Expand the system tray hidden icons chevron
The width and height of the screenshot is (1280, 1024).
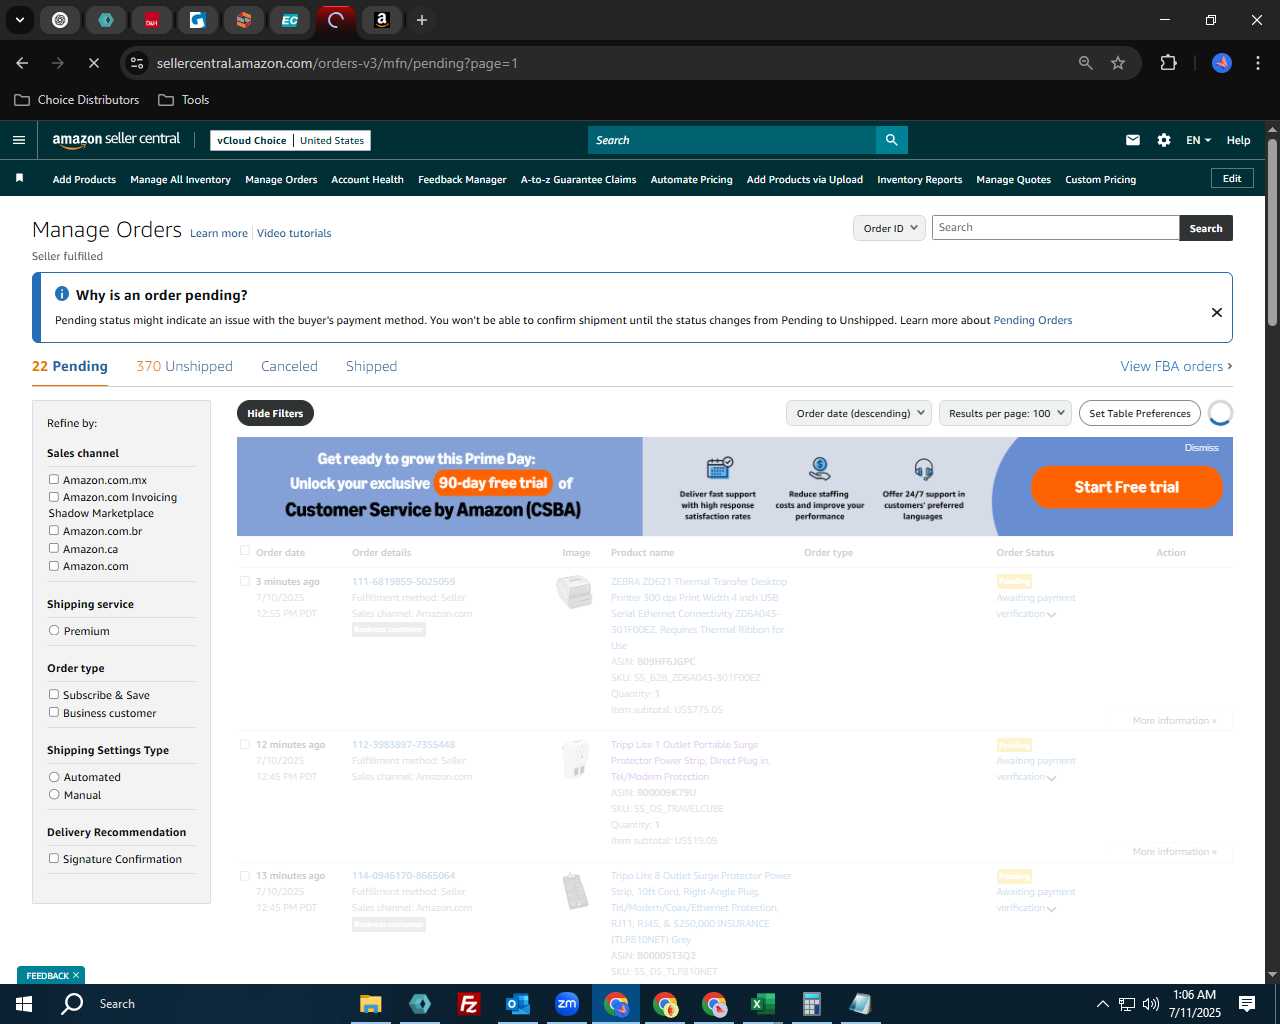point(1102,1004)
